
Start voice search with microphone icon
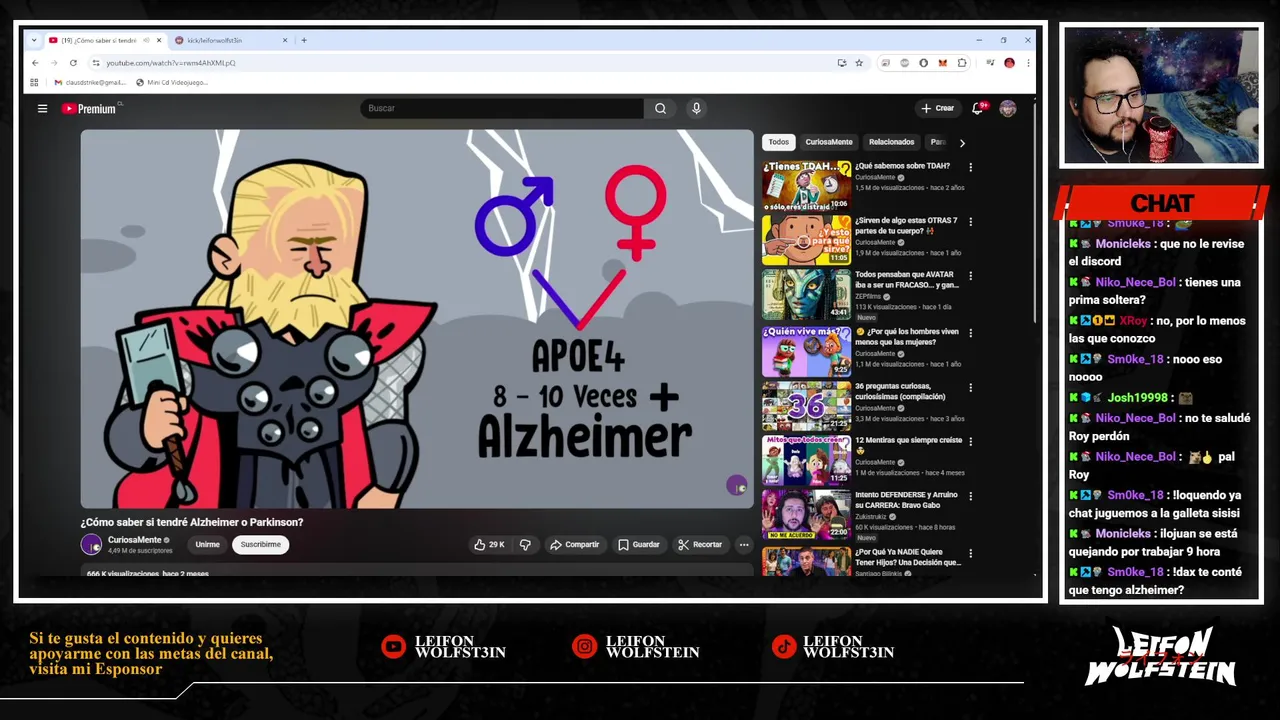tap(696, 108)
